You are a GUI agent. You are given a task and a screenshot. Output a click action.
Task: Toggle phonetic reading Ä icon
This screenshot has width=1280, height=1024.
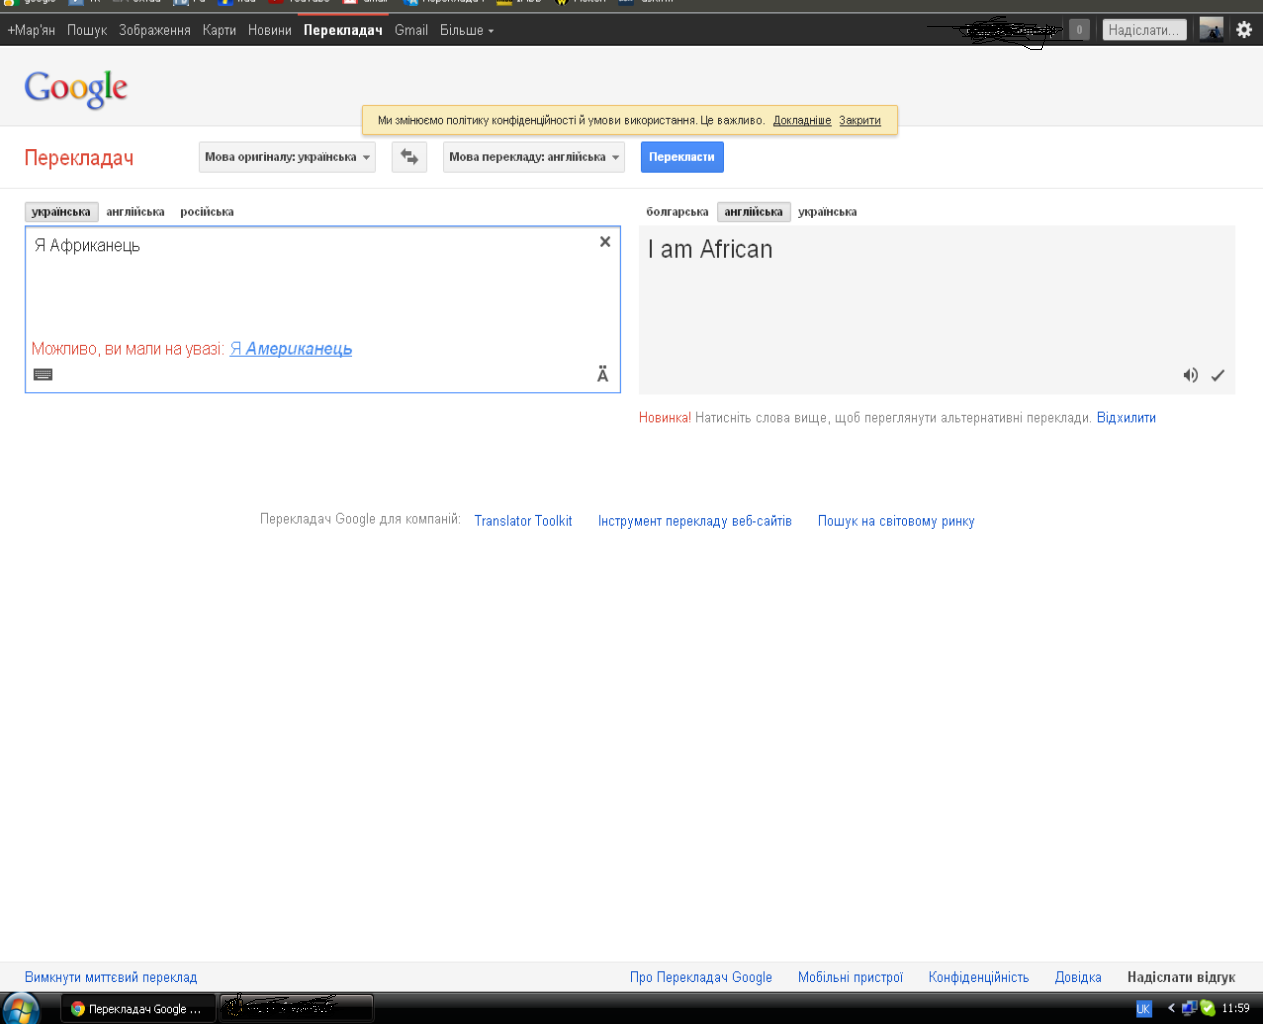pyautogui.click(x=603, y=374)
